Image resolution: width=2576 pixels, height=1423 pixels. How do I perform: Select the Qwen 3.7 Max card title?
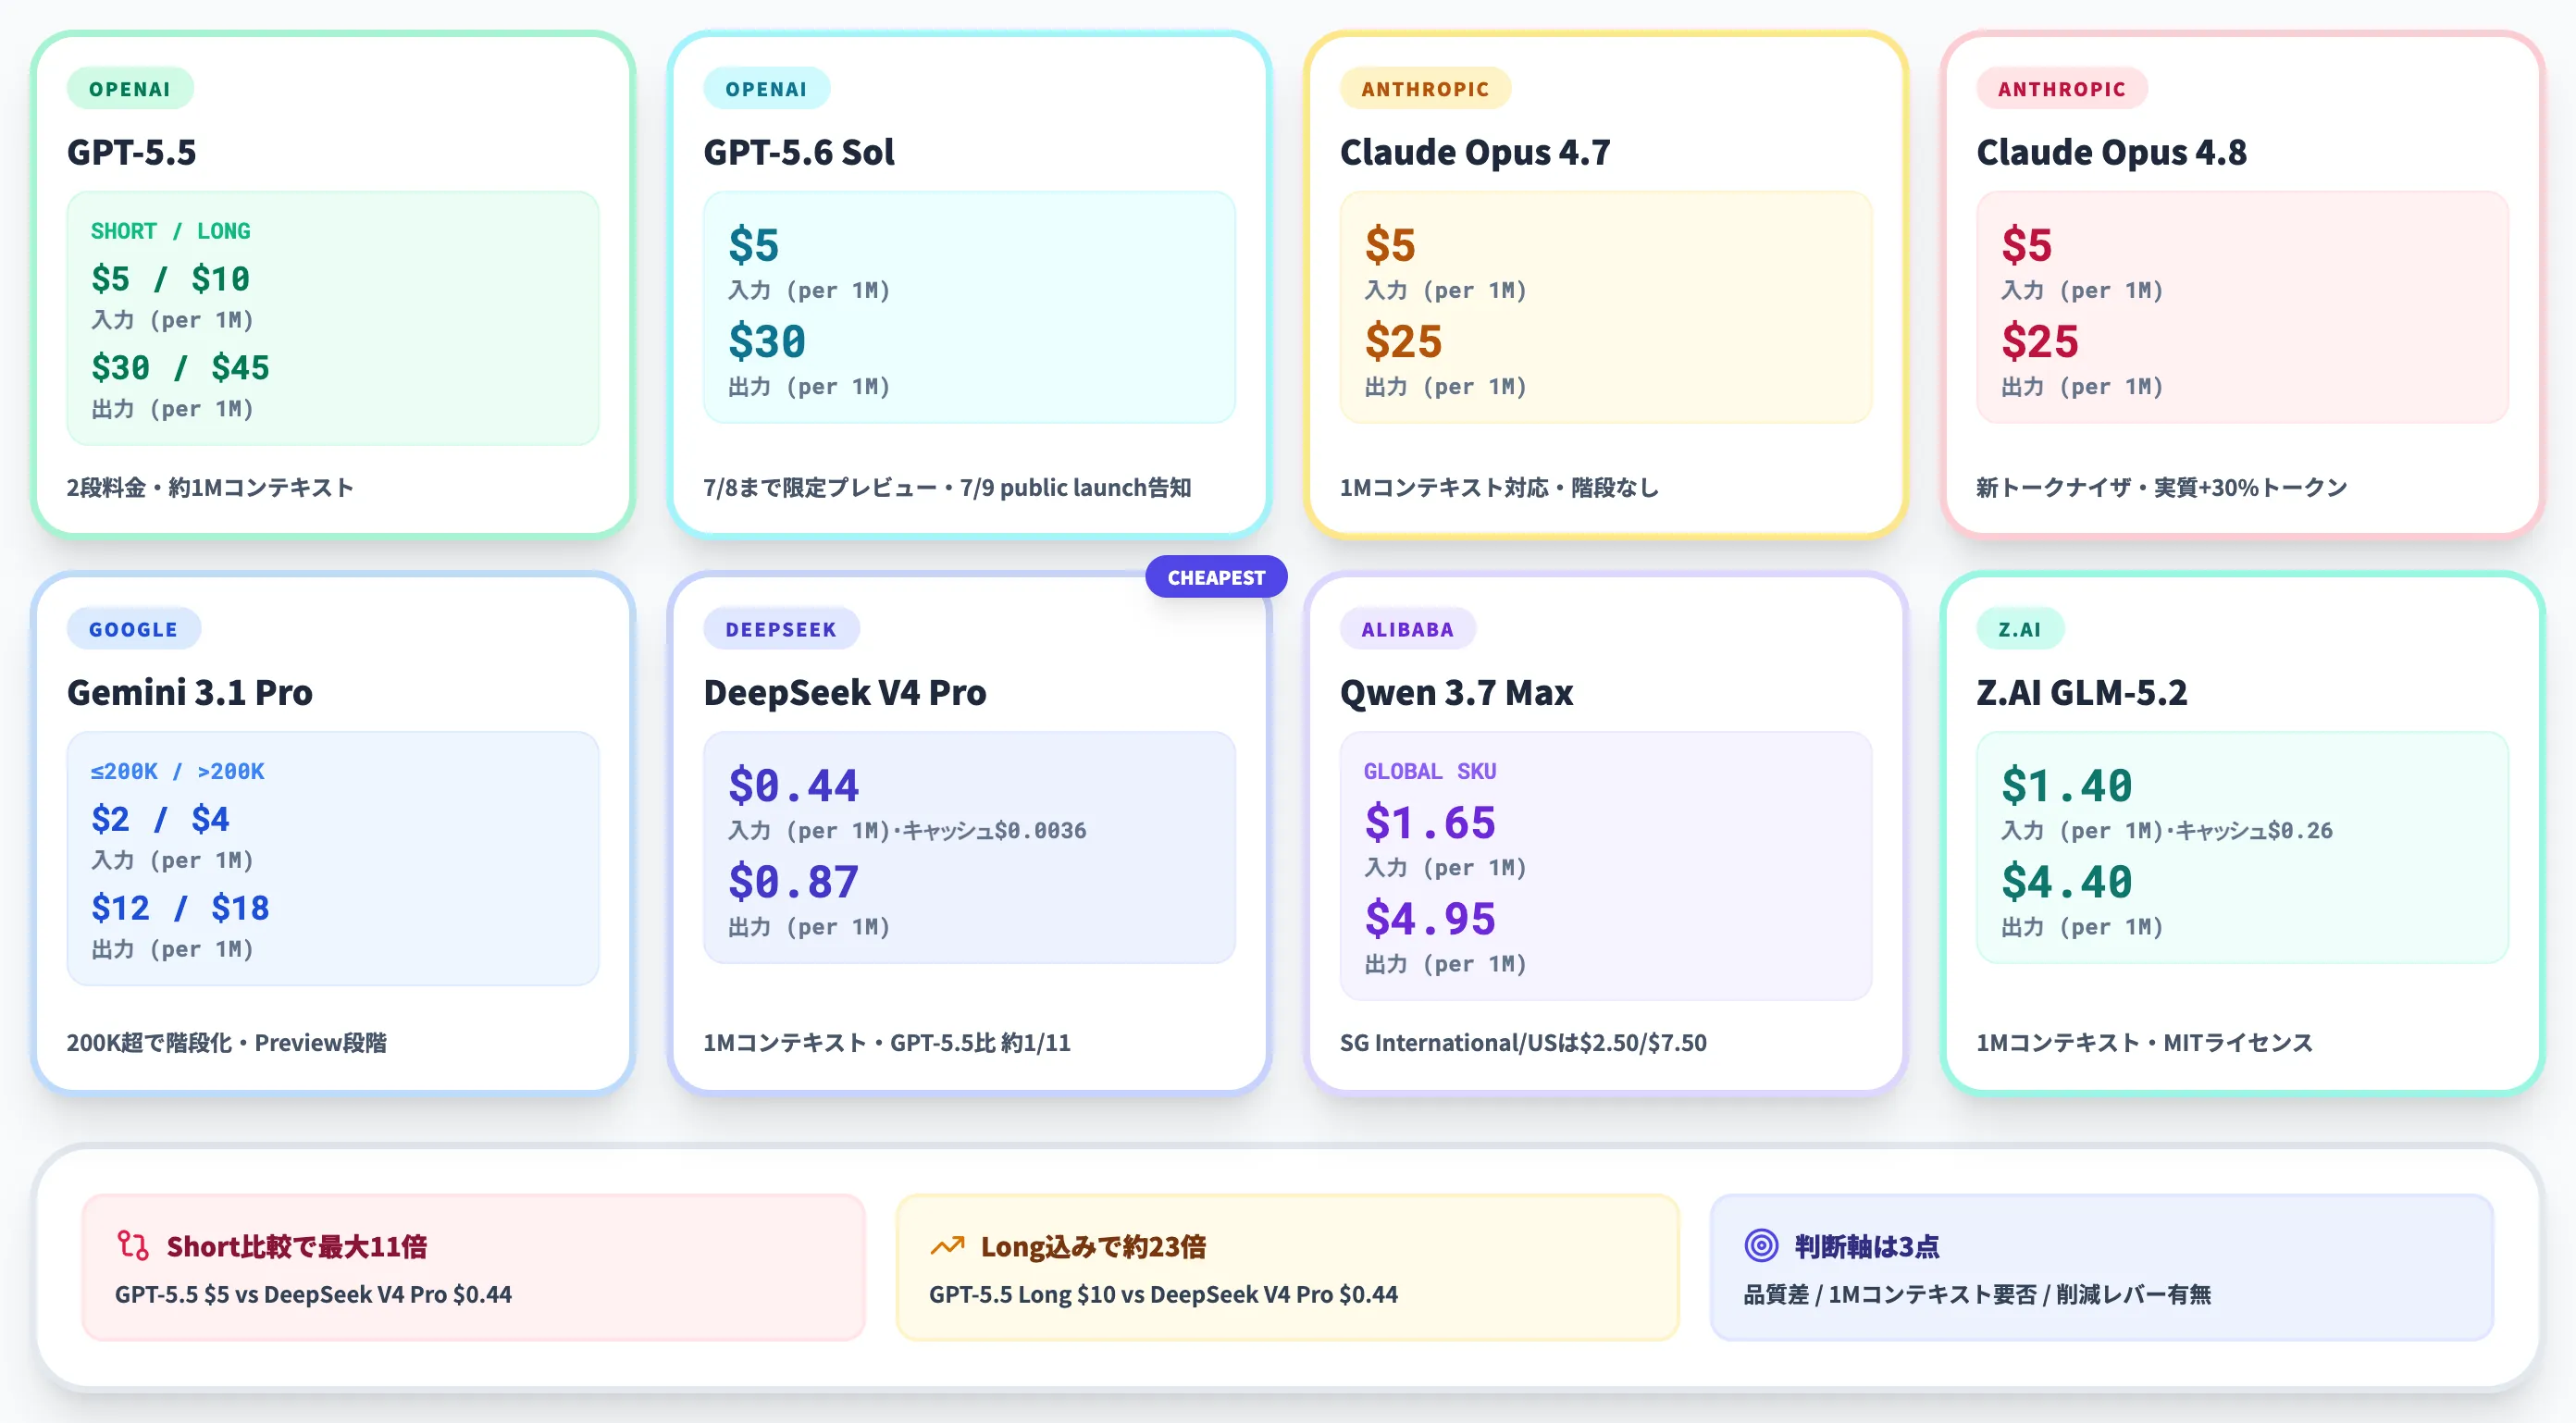[1456, 692]
